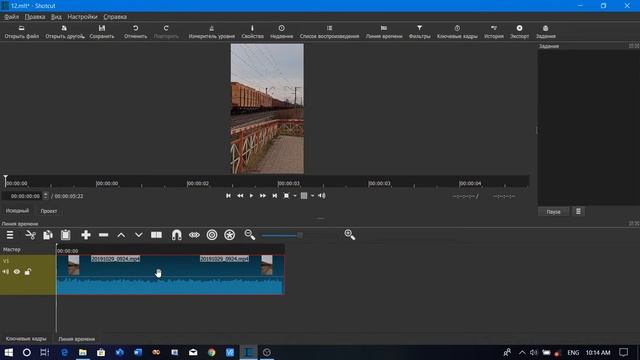The height and width of the screenshot is (360, 640).
Task: Toggle the player grid display button
Action: pos(304,196)
